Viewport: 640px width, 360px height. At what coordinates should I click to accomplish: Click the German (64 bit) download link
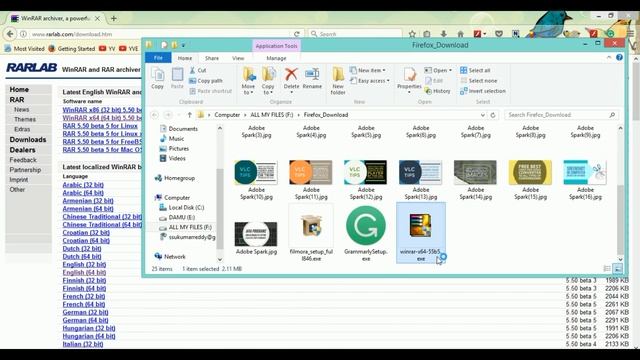(85, 320)
